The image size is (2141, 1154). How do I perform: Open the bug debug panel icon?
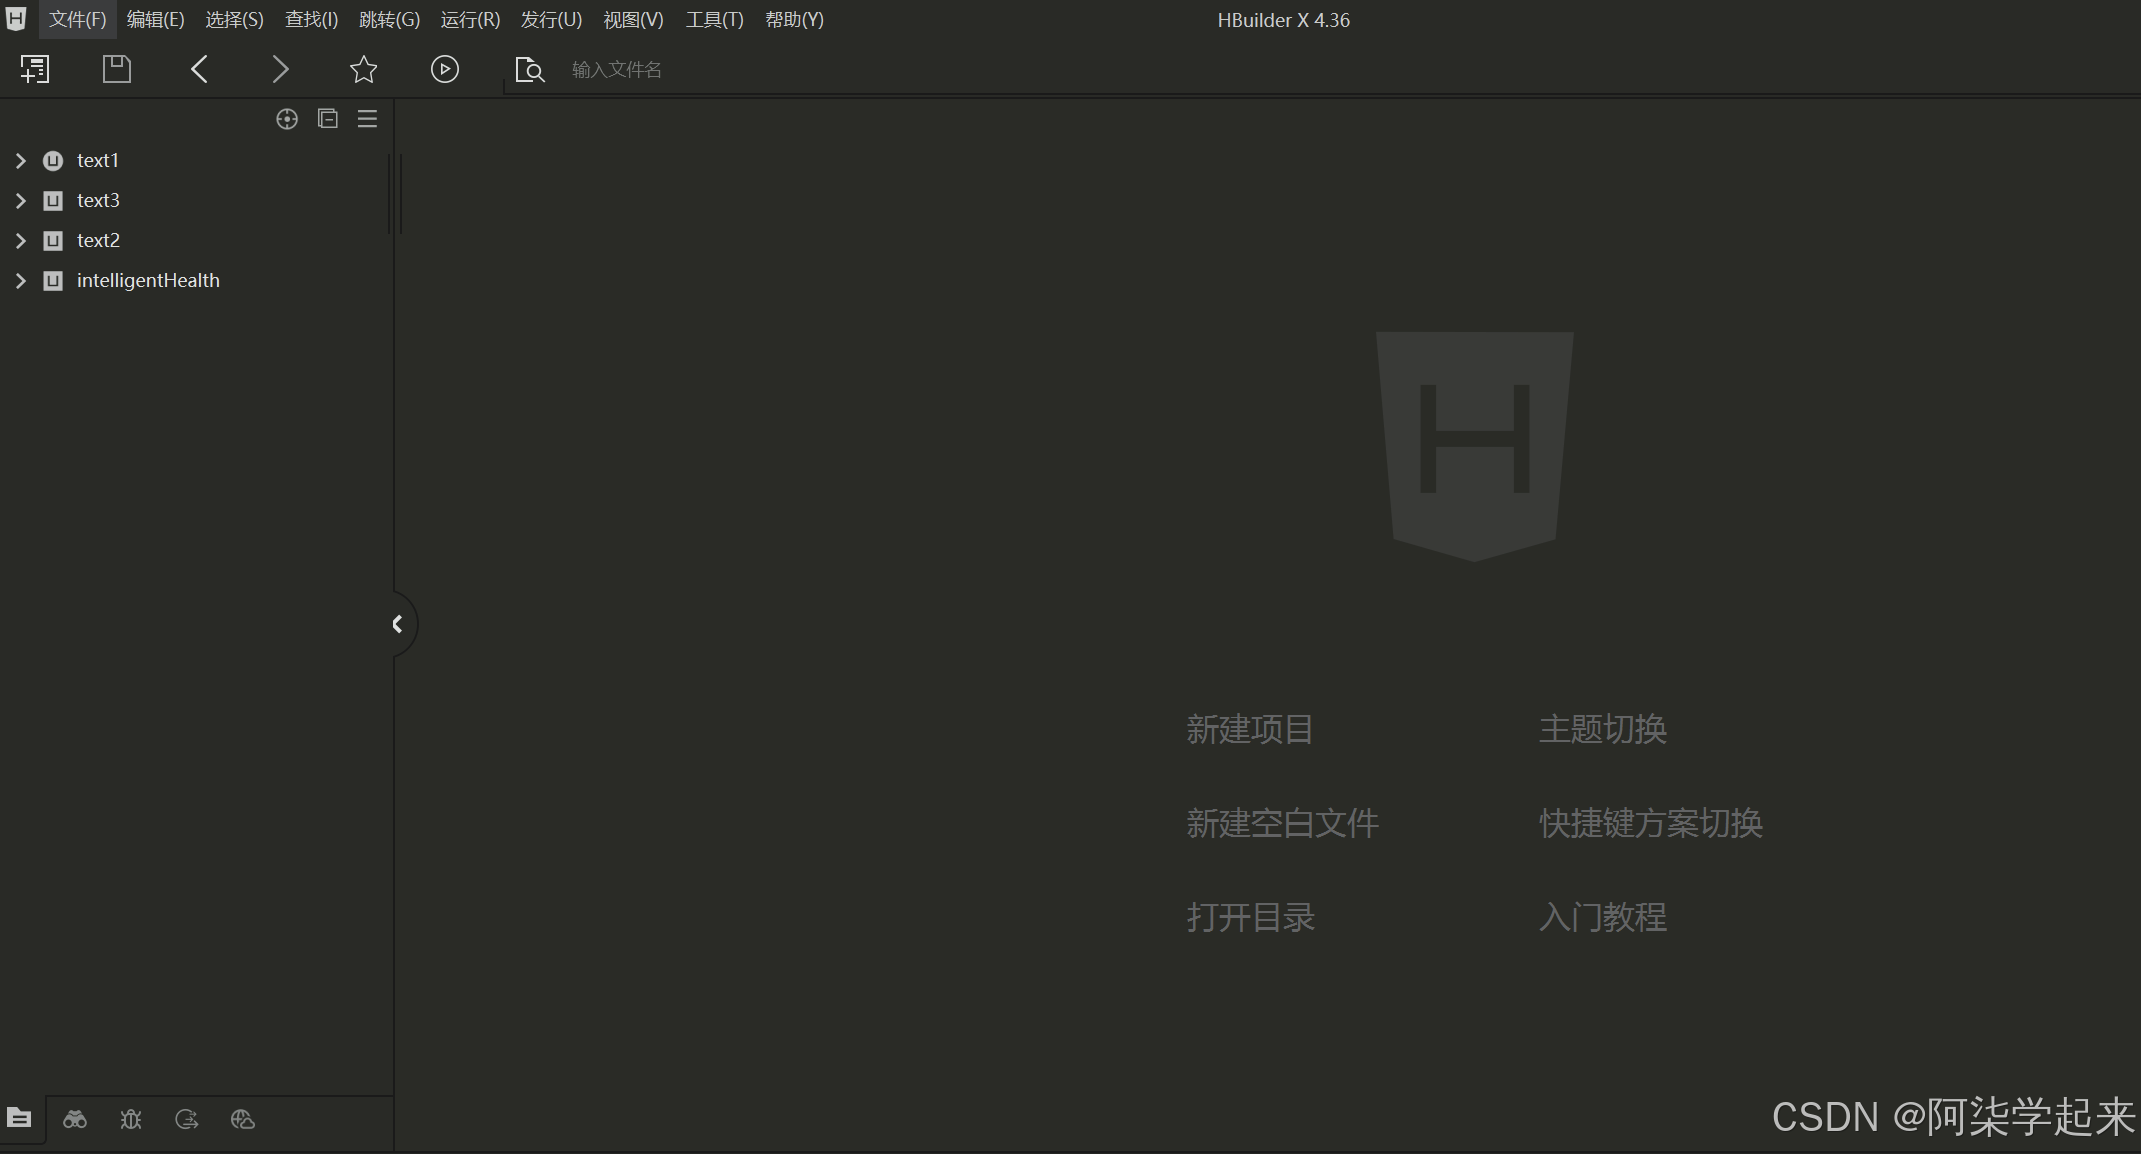tap(131, 1119)
